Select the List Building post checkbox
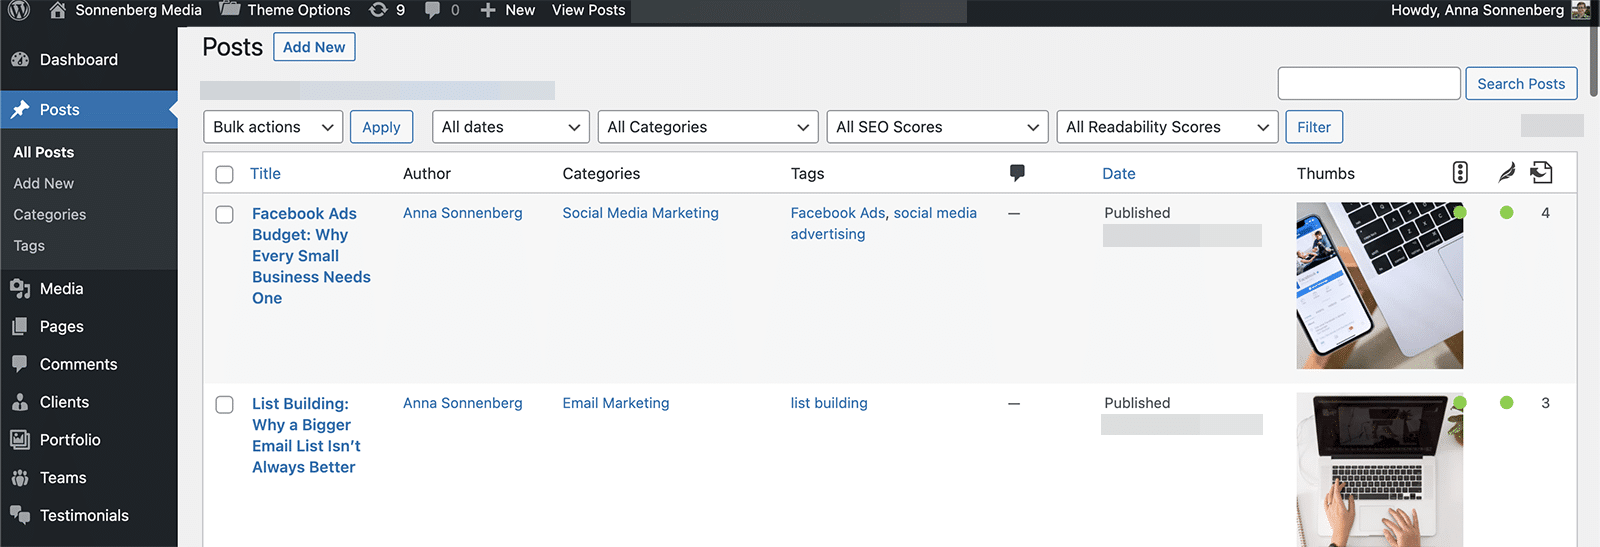This screenshot has width=1600, height=547. pos(225,404)
